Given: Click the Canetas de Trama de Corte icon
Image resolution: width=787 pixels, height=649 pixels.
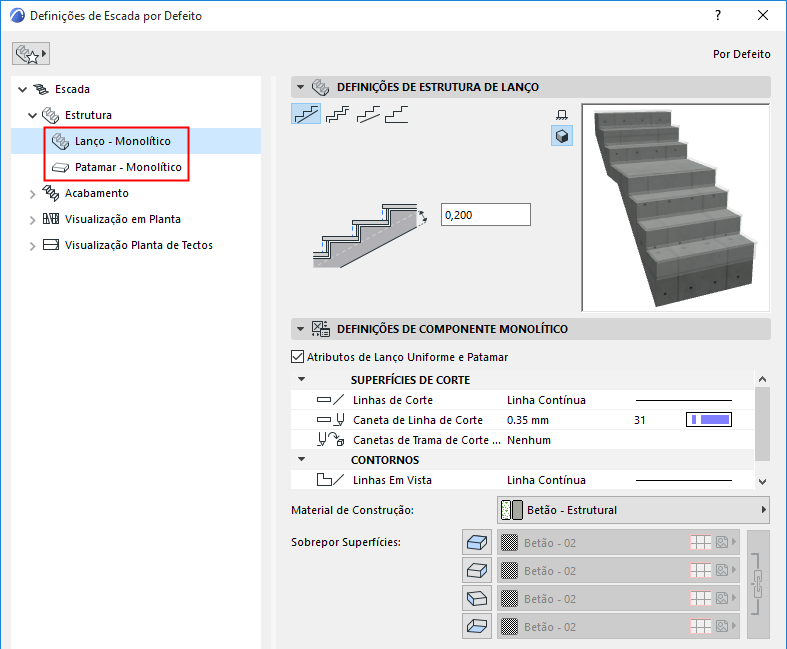Looking at the screenshot, I should pyautogui.click(x=330, y=440).
